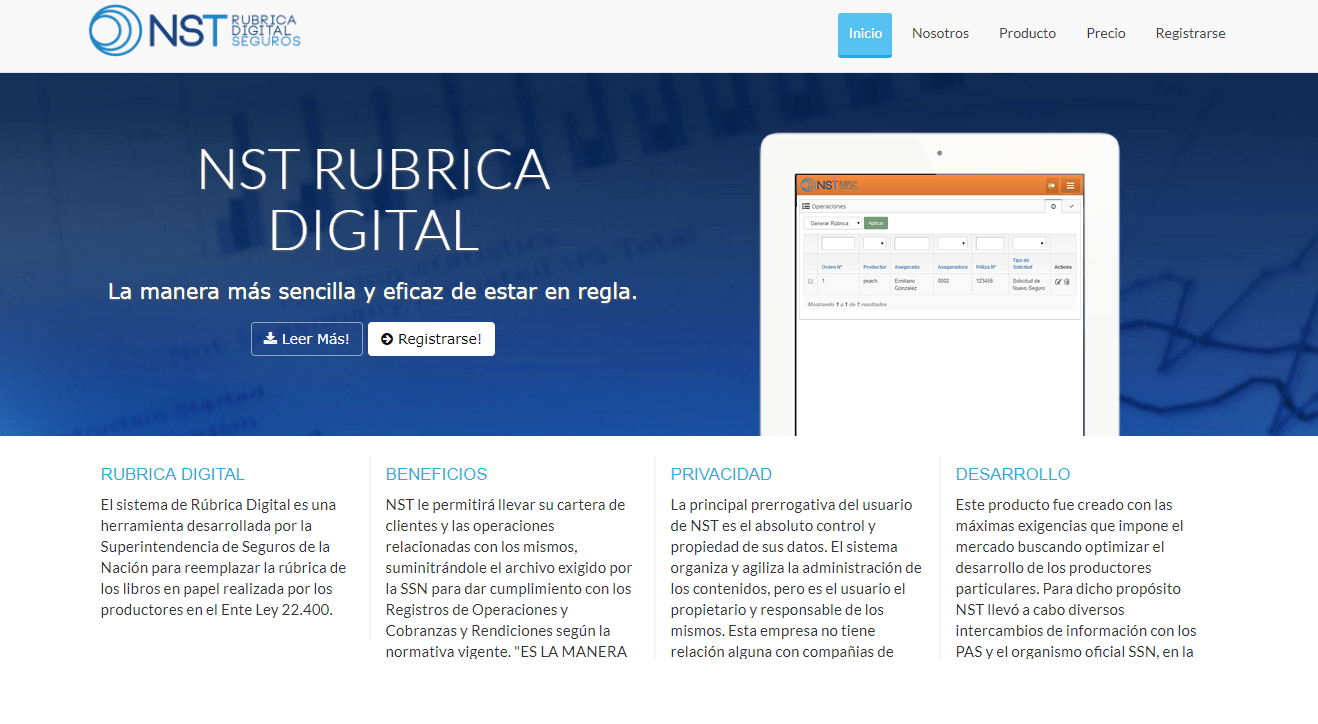Sort by the Póliza Nº column header
Viewport: 1318px width, 724px height.
[986, 267]
